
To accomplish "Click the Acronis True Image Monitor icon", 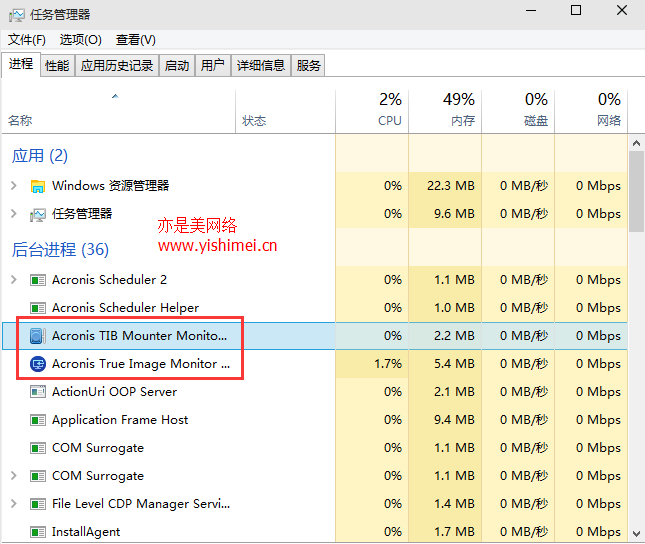I will pyautogui.click(x=38, y=364).
